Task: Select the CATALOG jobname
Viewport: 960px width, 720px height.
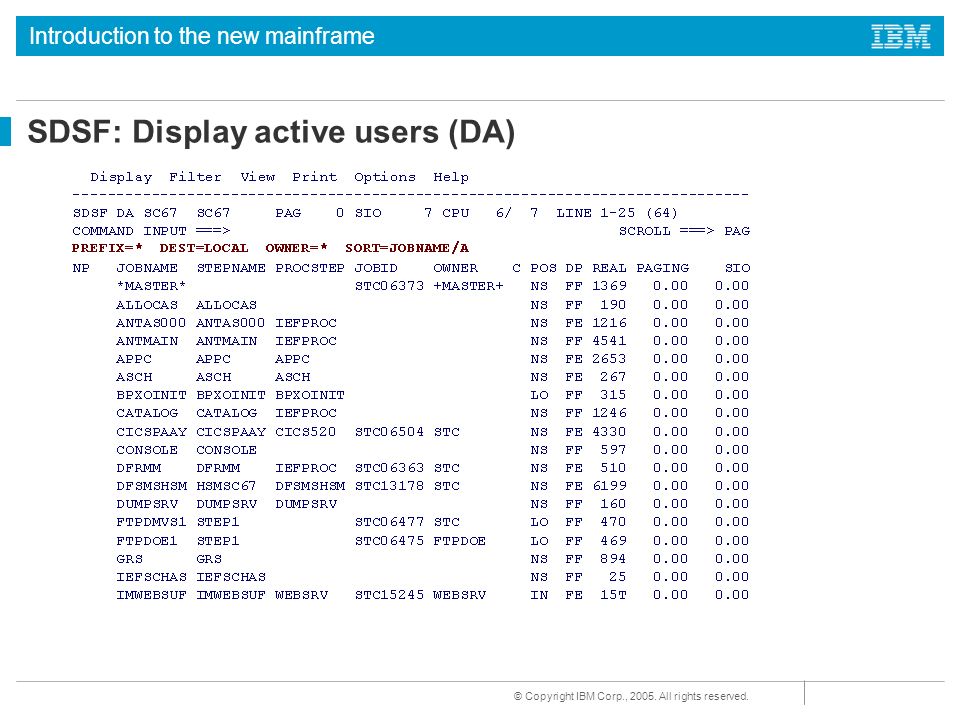Action: [x=147, y=413]
